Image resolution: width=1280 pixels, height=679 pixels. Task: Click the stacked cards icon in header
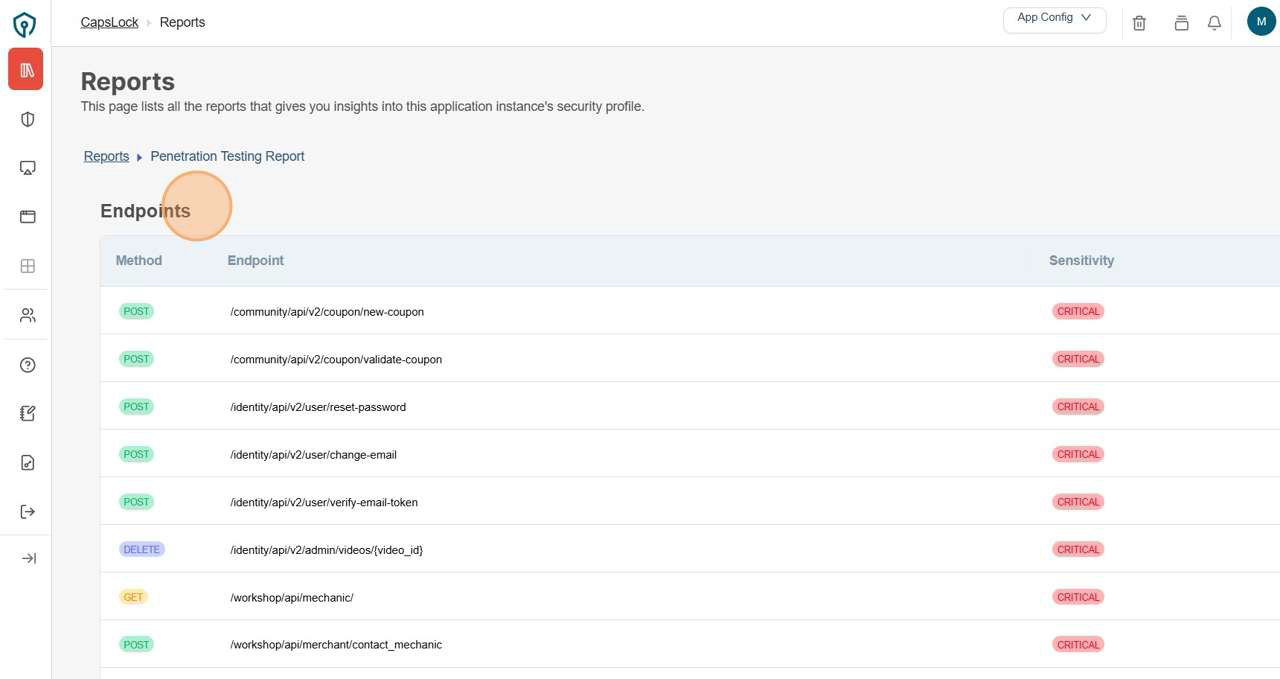(1181, 22)
